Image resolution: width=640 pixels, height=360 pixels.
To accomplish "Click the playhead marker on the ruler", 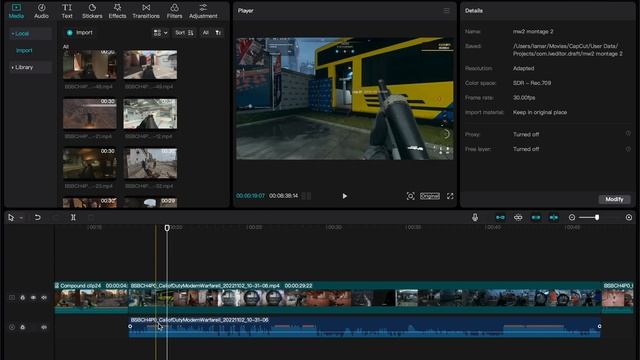I will (x=167, y=228).
